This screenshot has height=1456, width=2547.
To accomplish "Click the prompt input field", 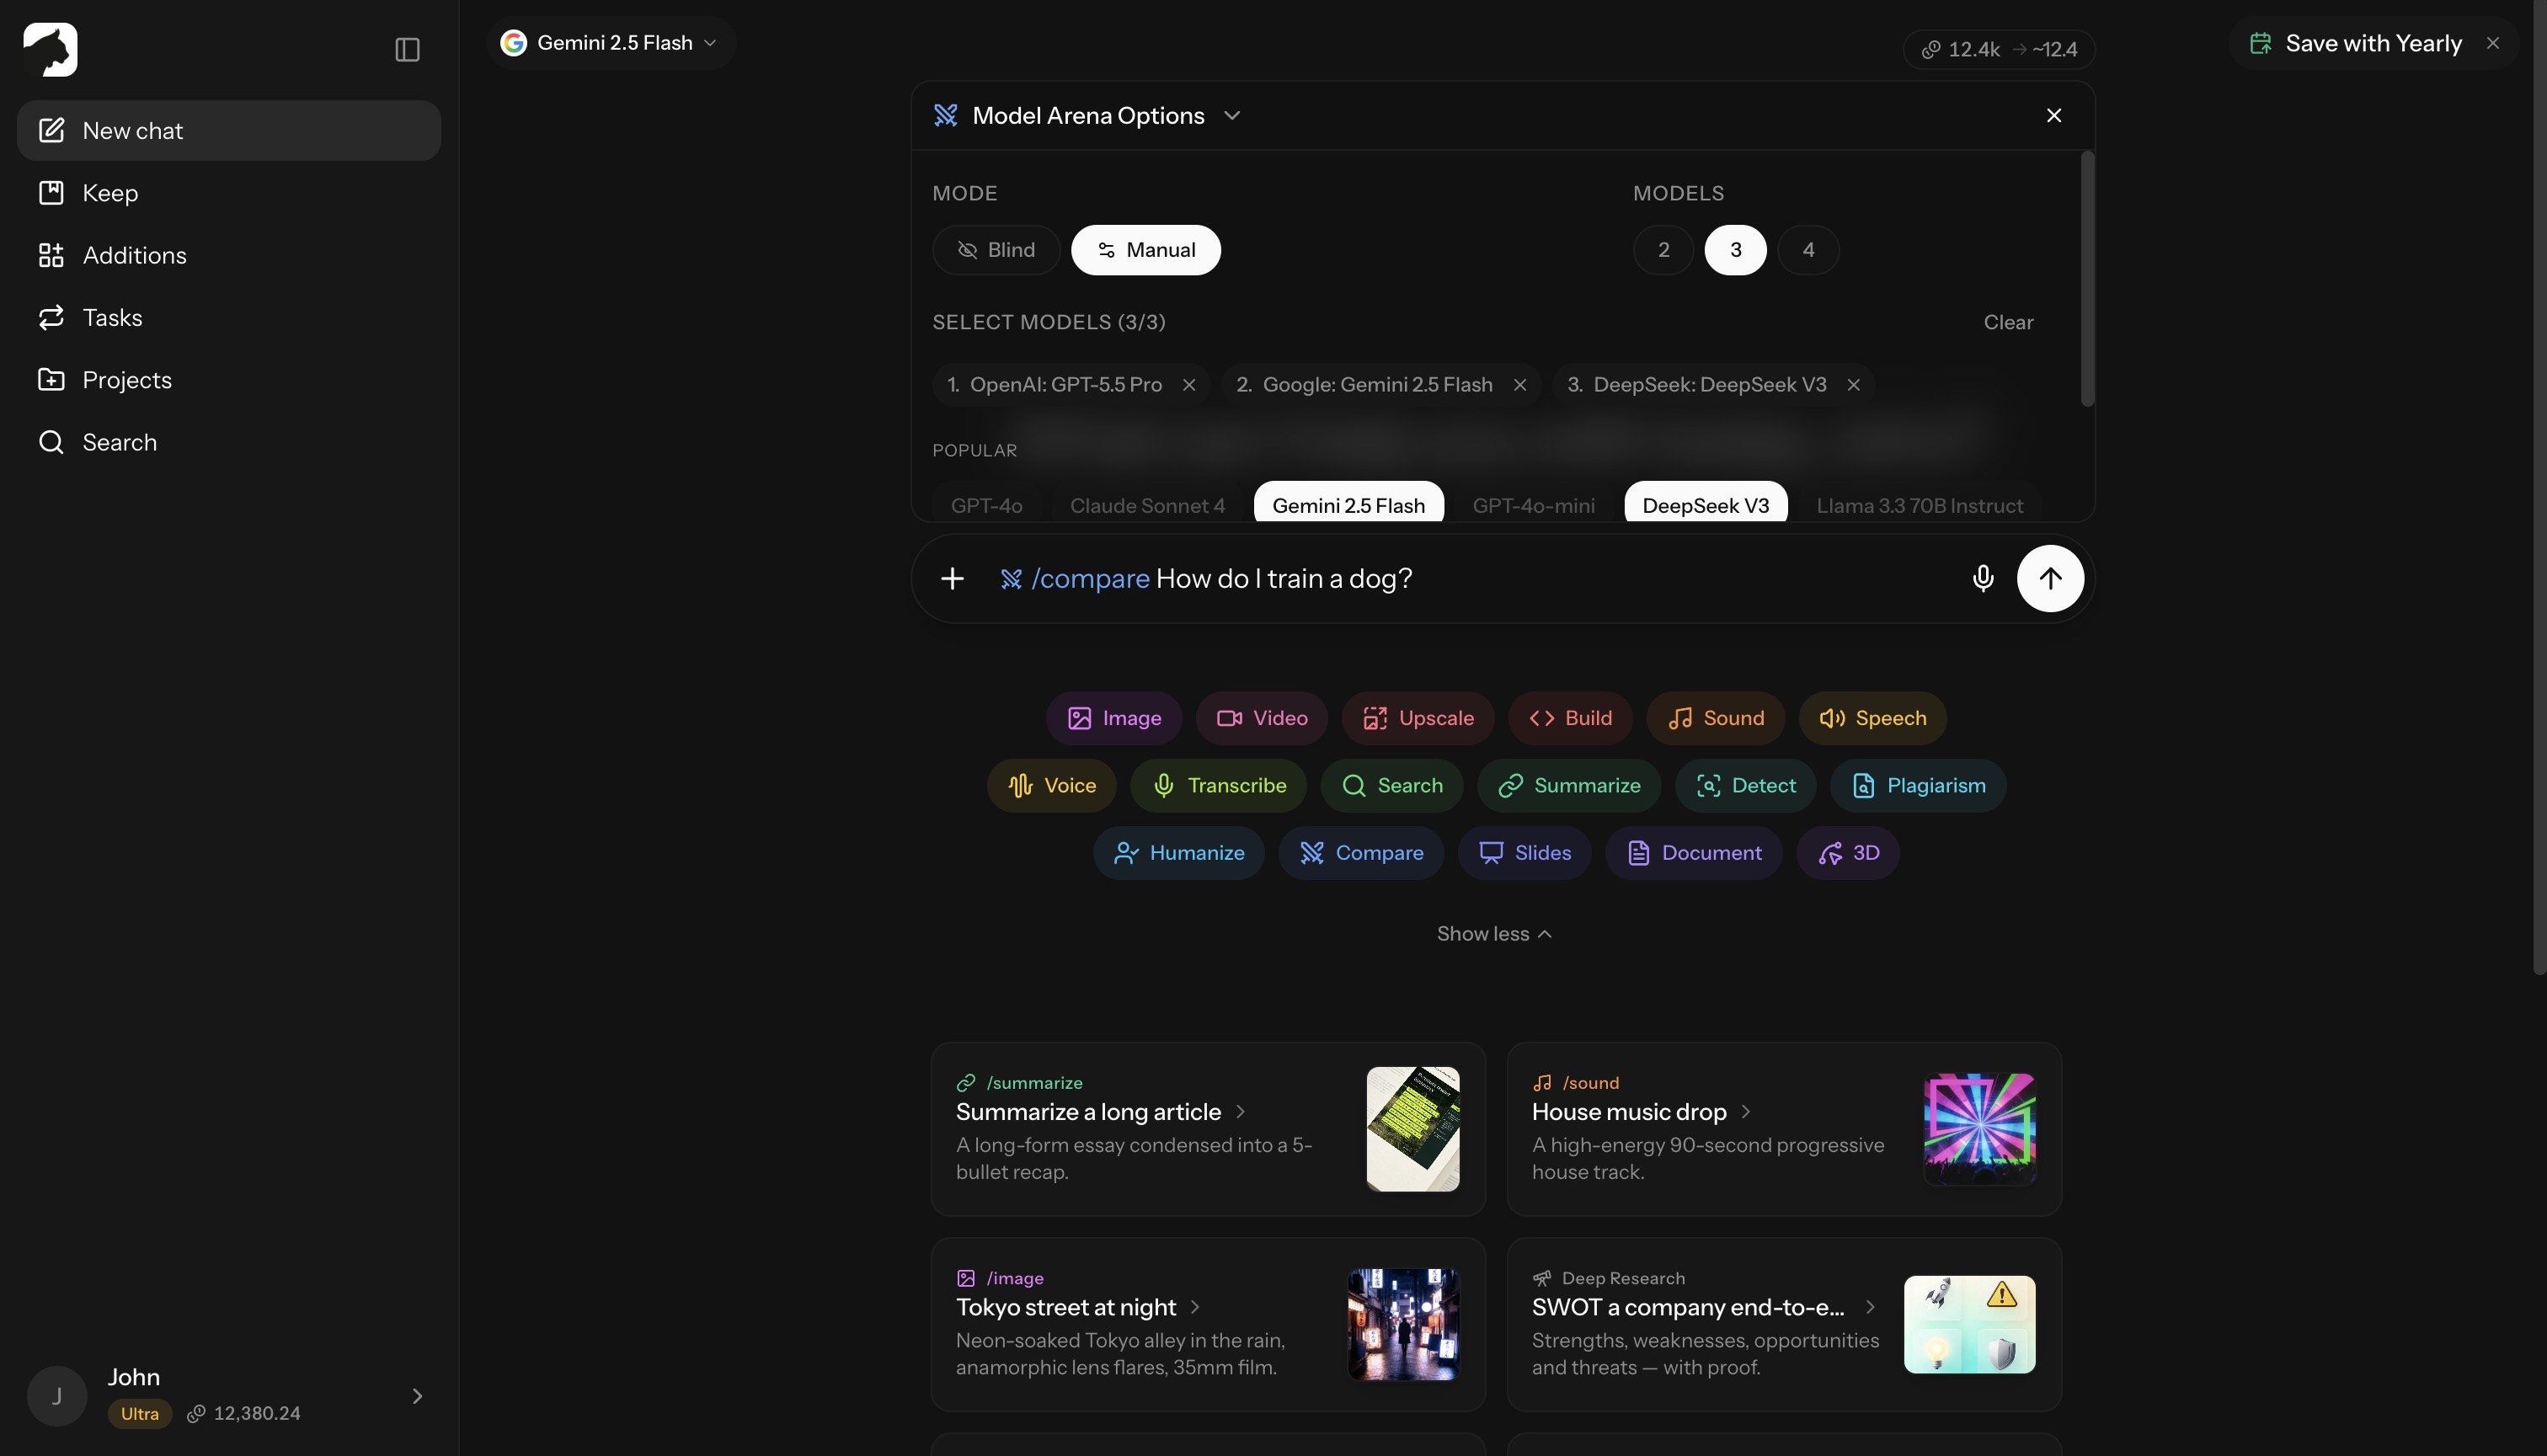I will pos(1470,578).
